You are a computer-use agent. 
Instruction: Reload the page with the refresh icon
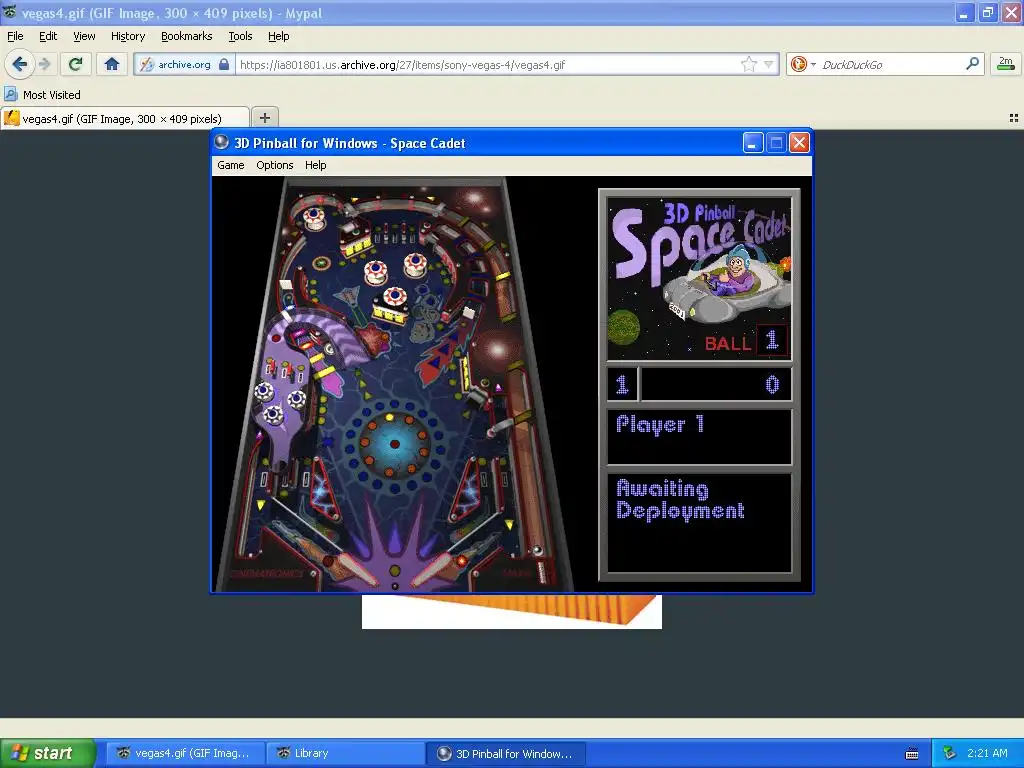[76, 64]
